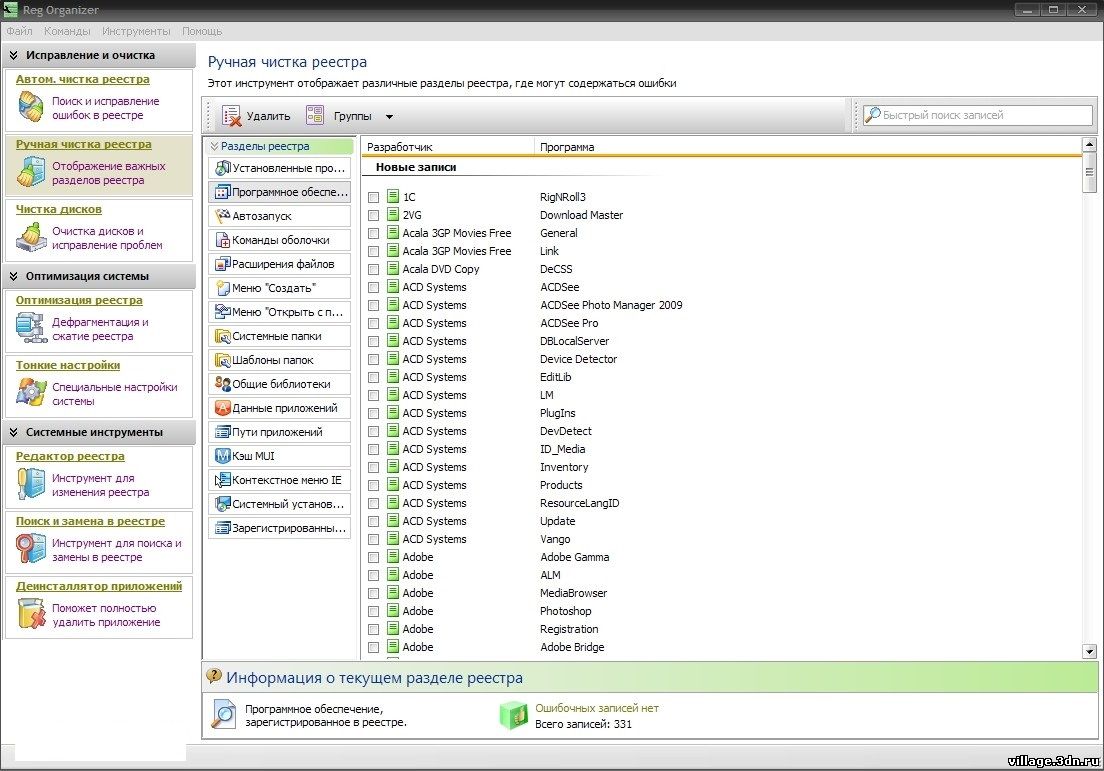Check the 1C RigNRoll3 entry checkbox

pyautogui.click(x=374, y=197)
